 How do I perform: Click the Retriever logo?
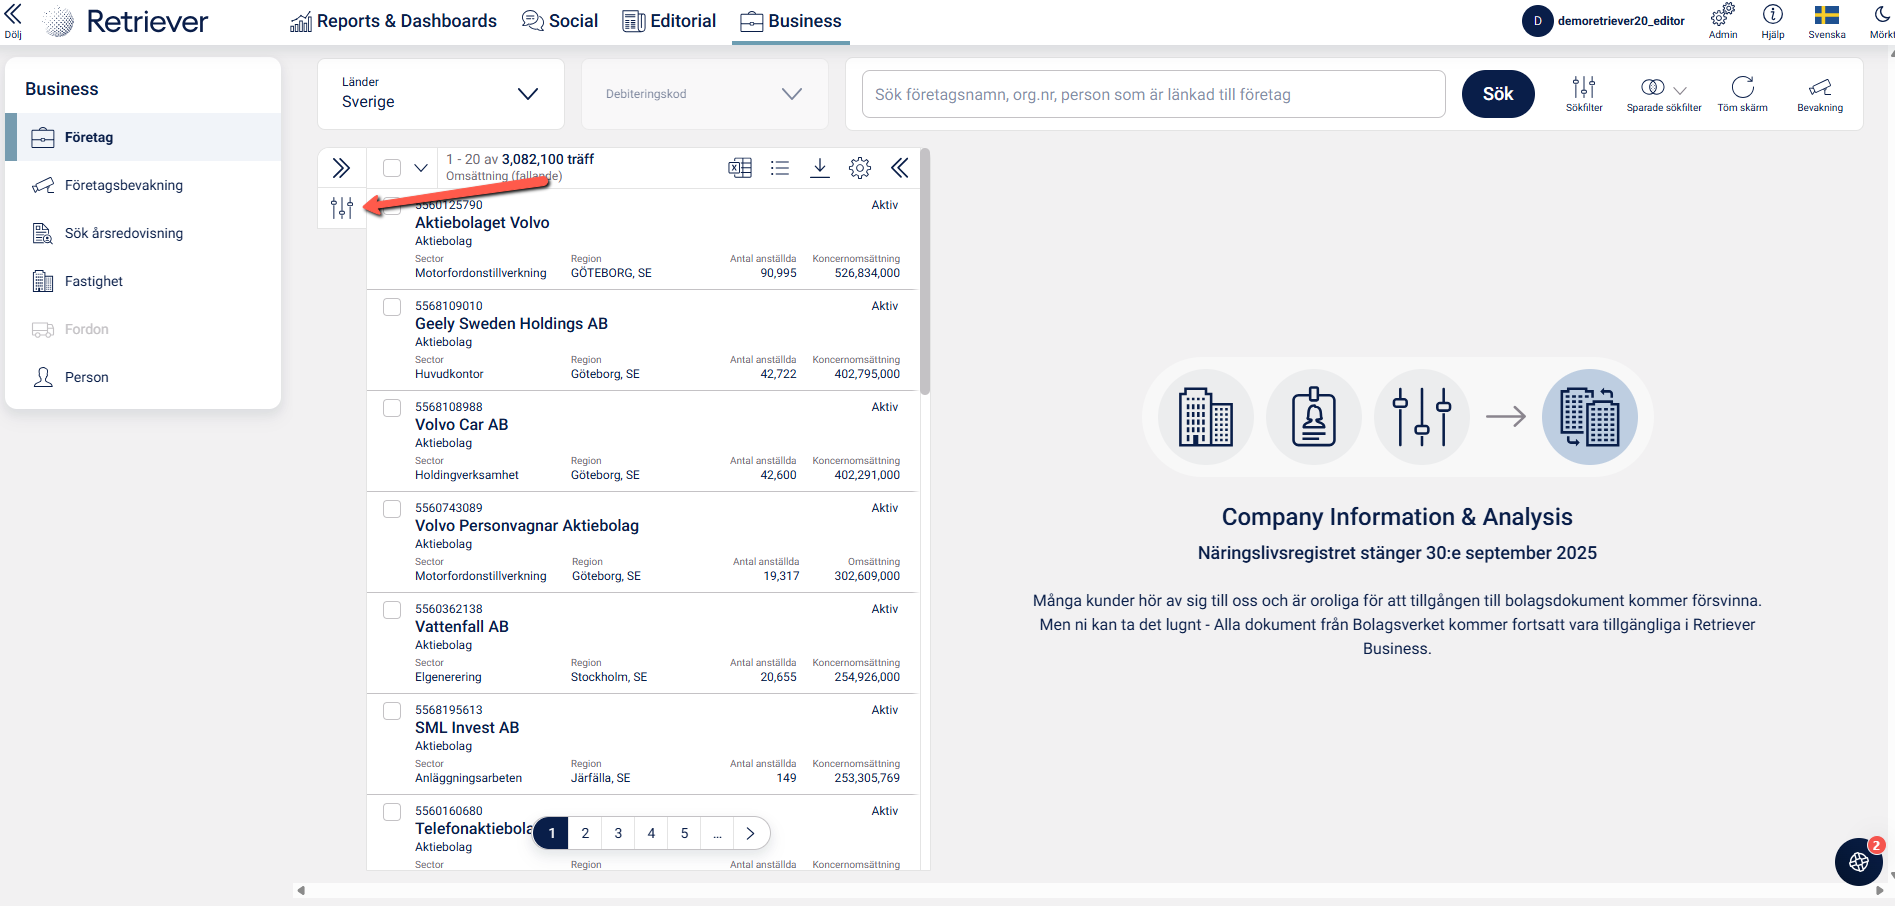[x=127, y=21]
